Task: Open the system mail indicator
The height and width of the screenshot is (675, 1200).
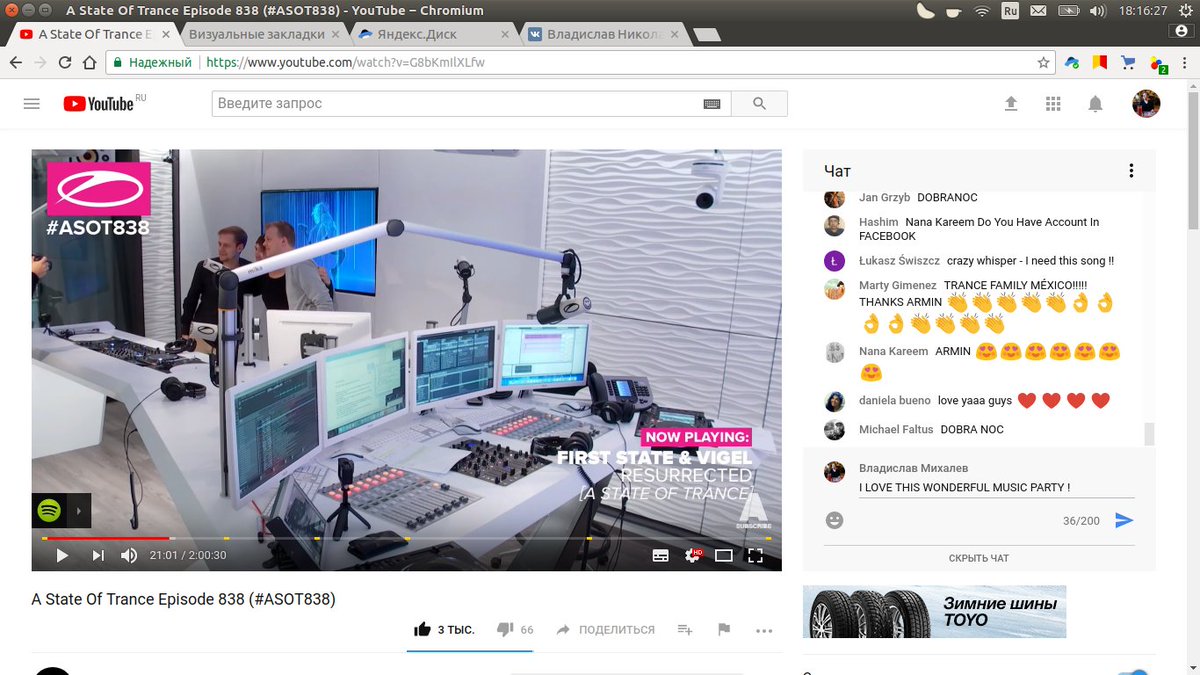Action: tap(1039, 11)
